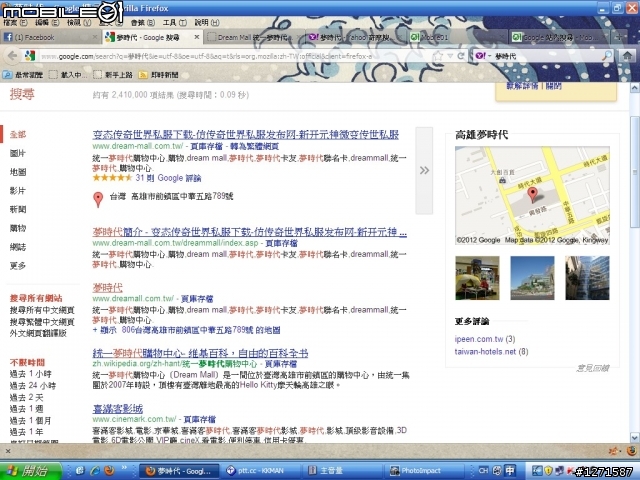640x480 pixels.
Task: Expand 顯示 address map link
Action: [x=186, y=330]
